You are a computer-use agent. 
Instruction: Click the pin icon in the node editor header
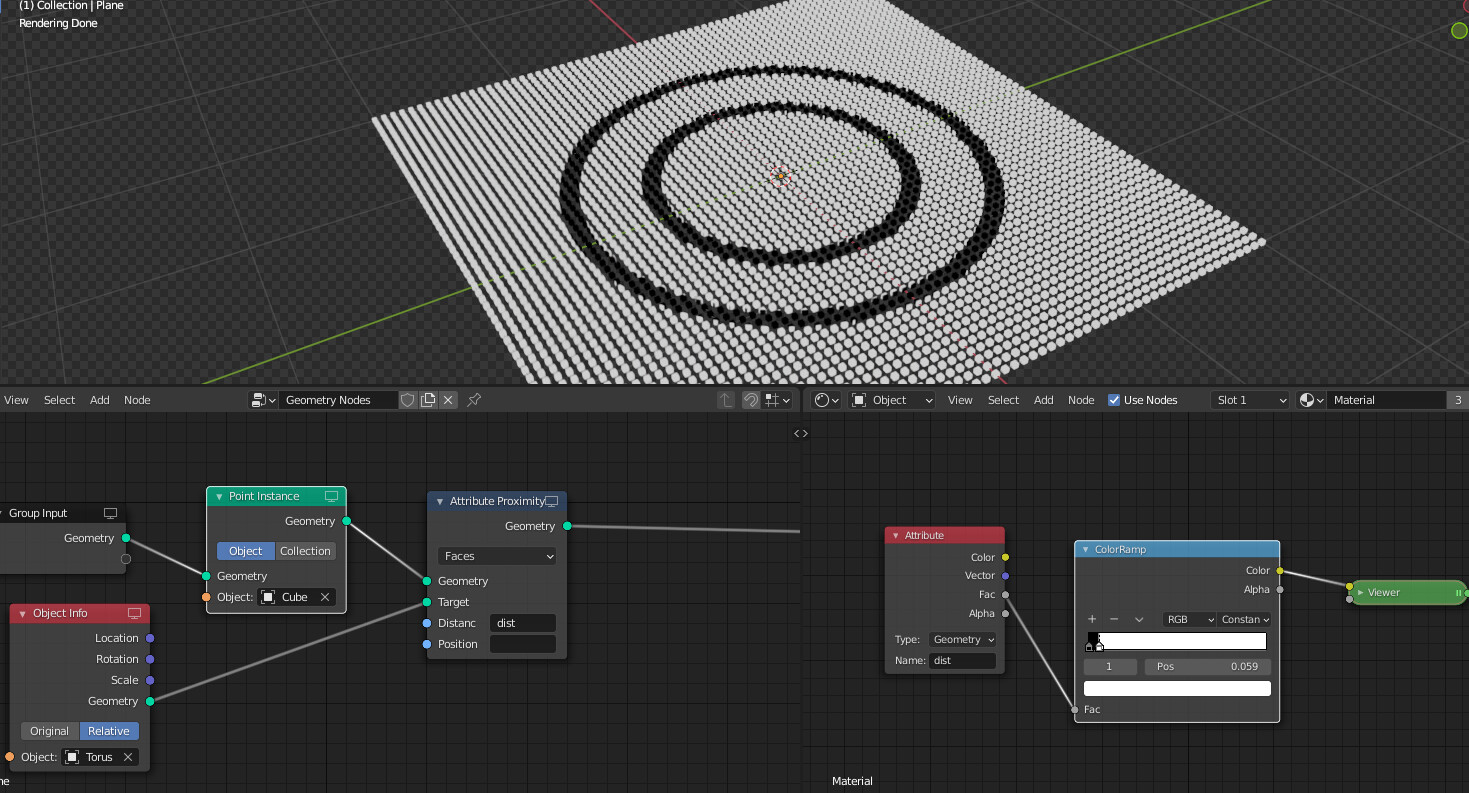click(x=474, y=399)
